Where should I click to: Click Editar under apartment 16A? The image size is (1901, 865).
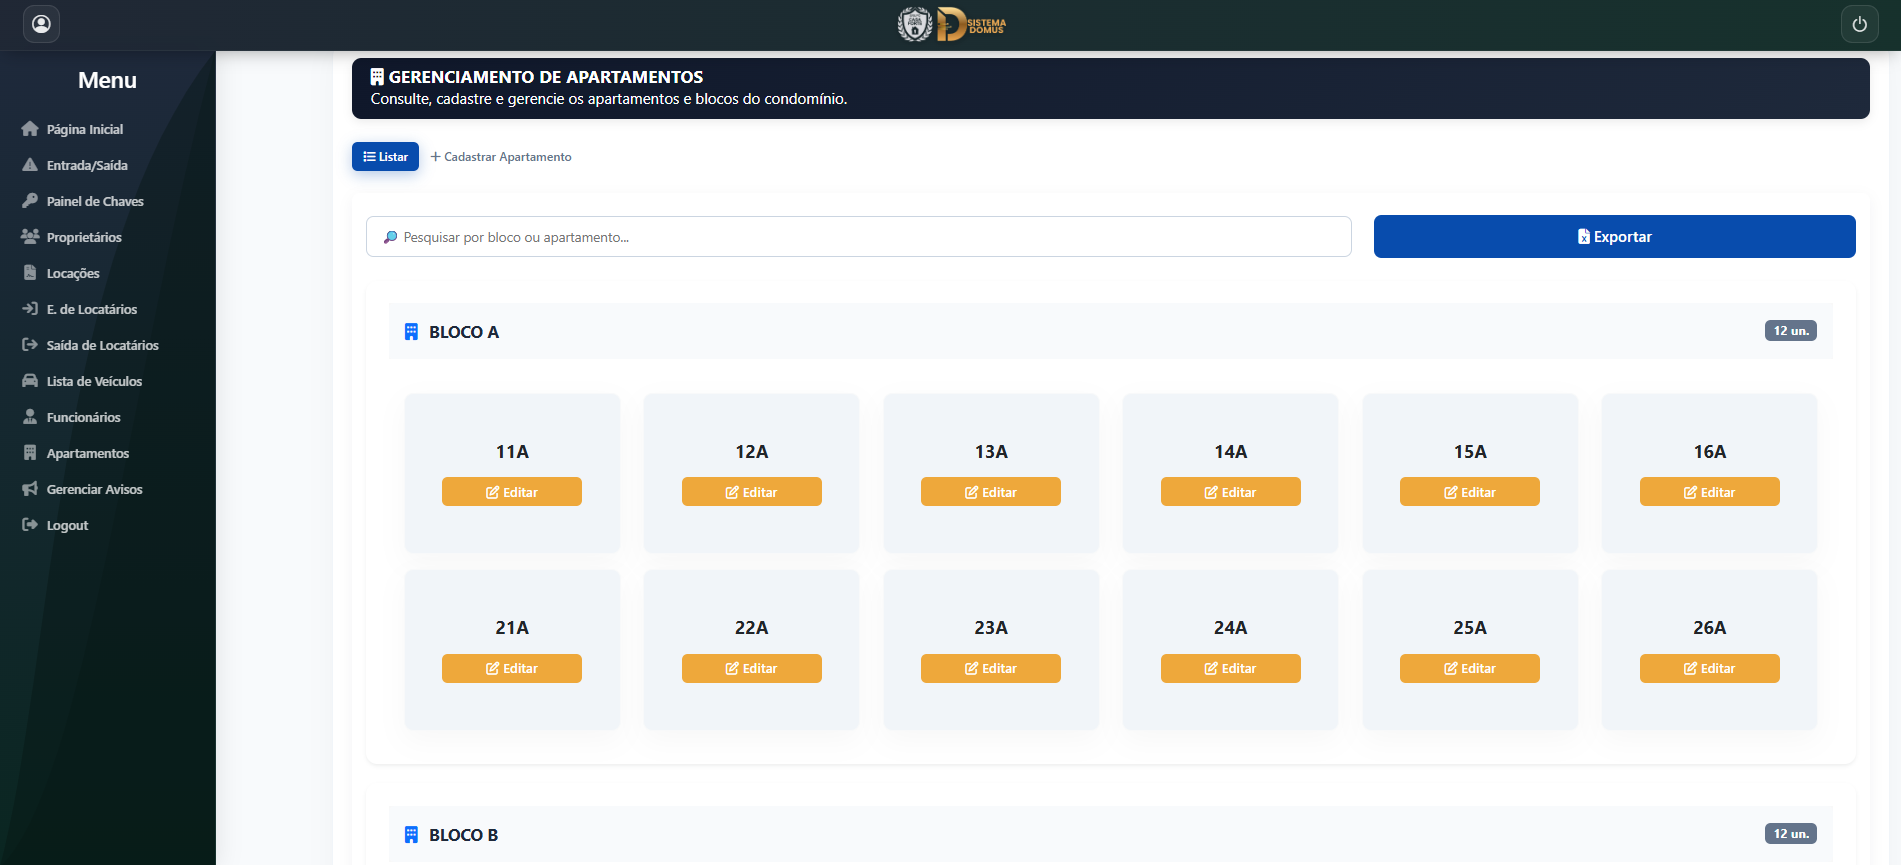click(1709, 492)
